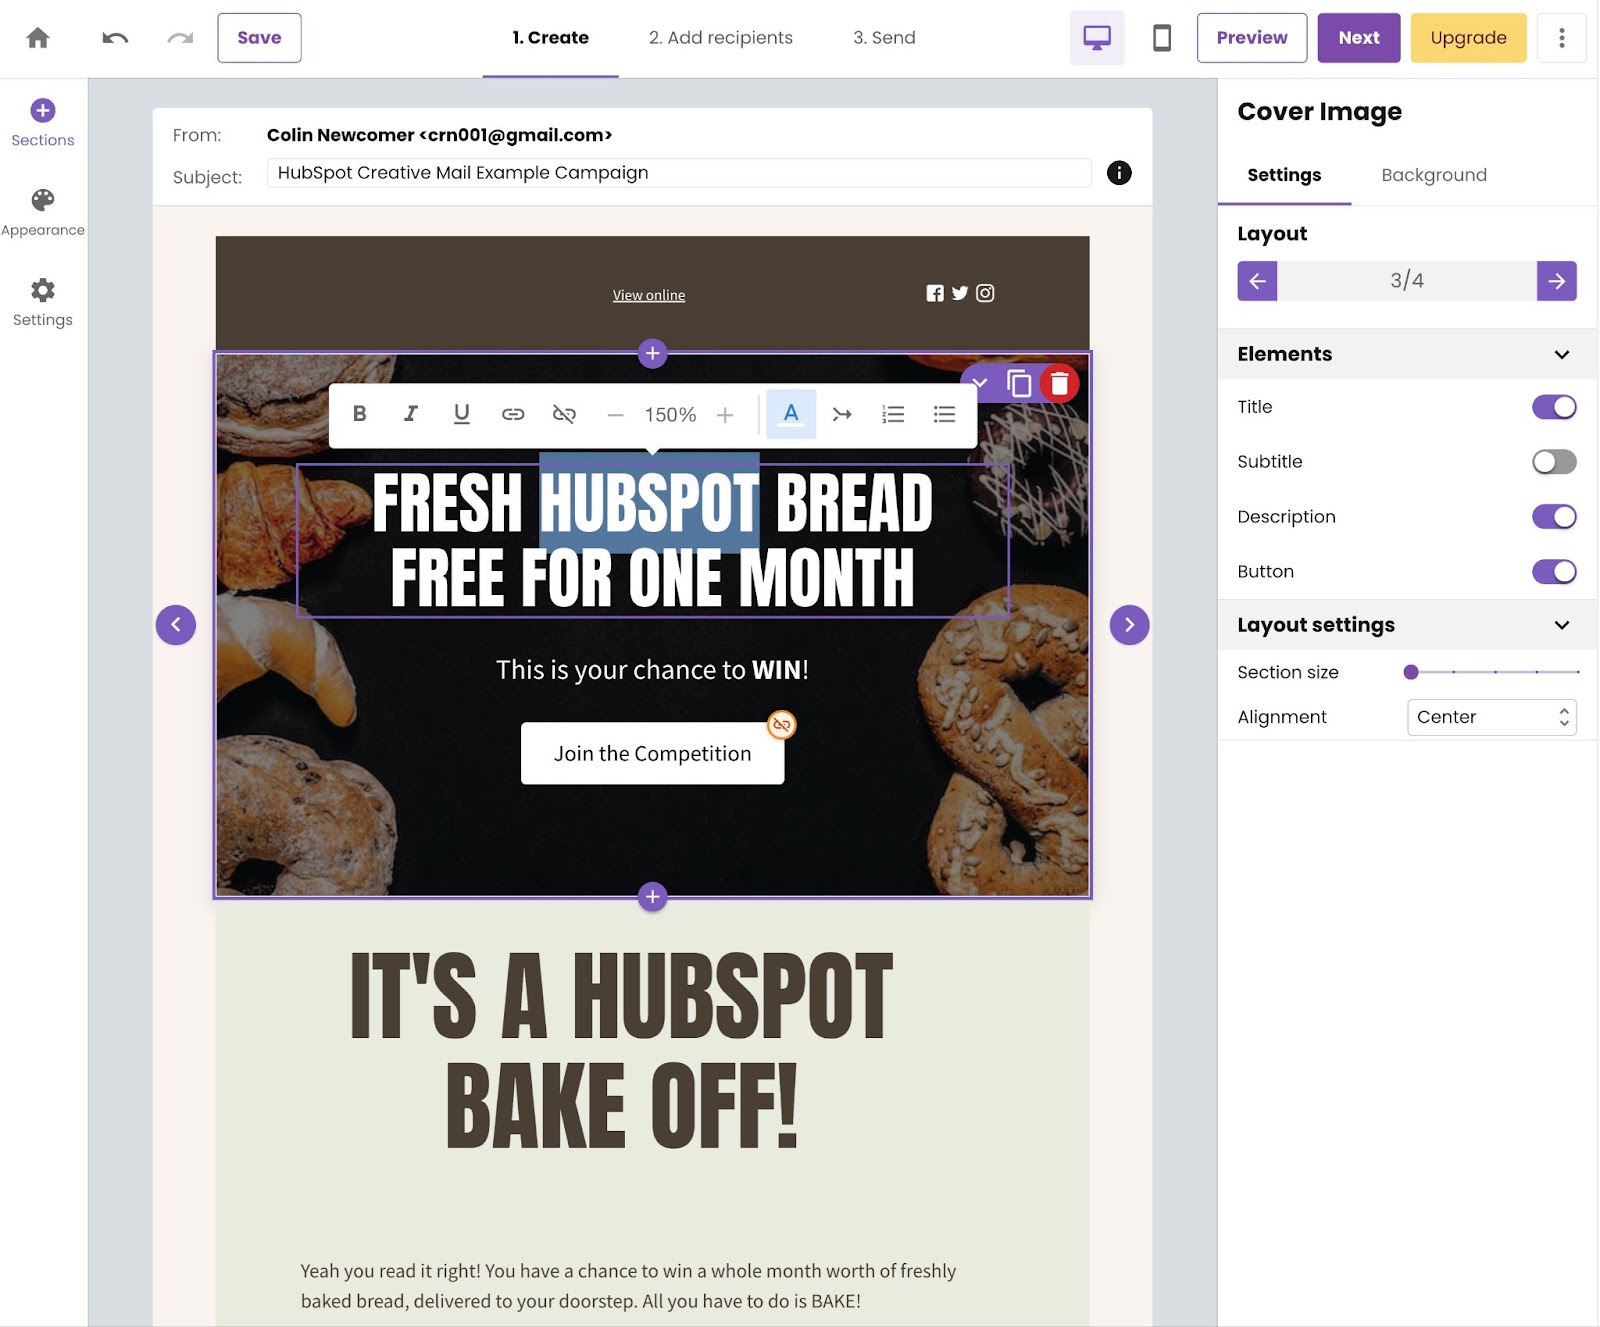
Task: Toggle the Title element off
Action: click(1554, 407)
